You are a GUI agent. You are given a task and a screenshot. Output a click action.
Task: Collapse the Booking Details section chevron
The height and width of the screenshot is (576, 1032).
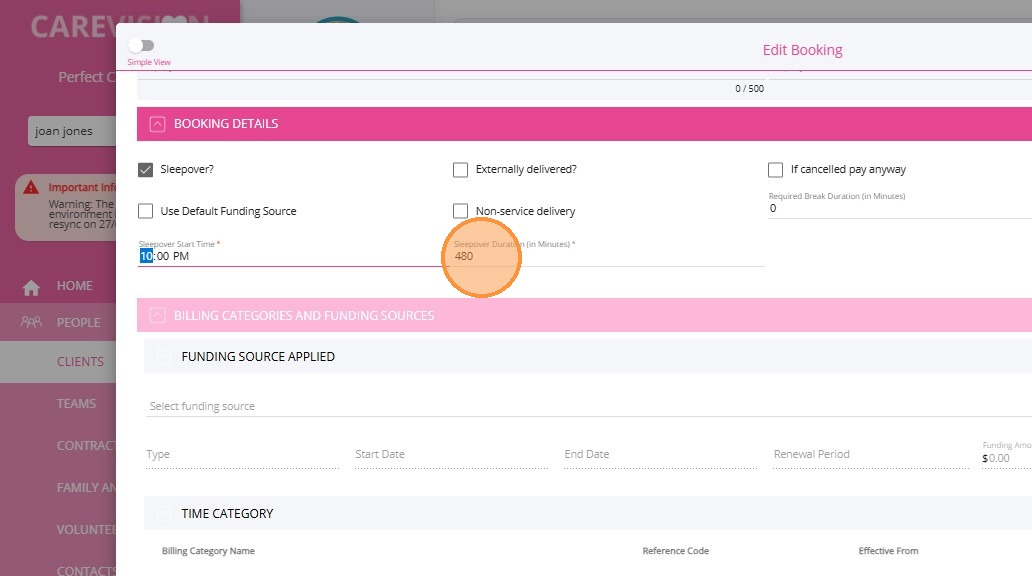coord(157,124)
